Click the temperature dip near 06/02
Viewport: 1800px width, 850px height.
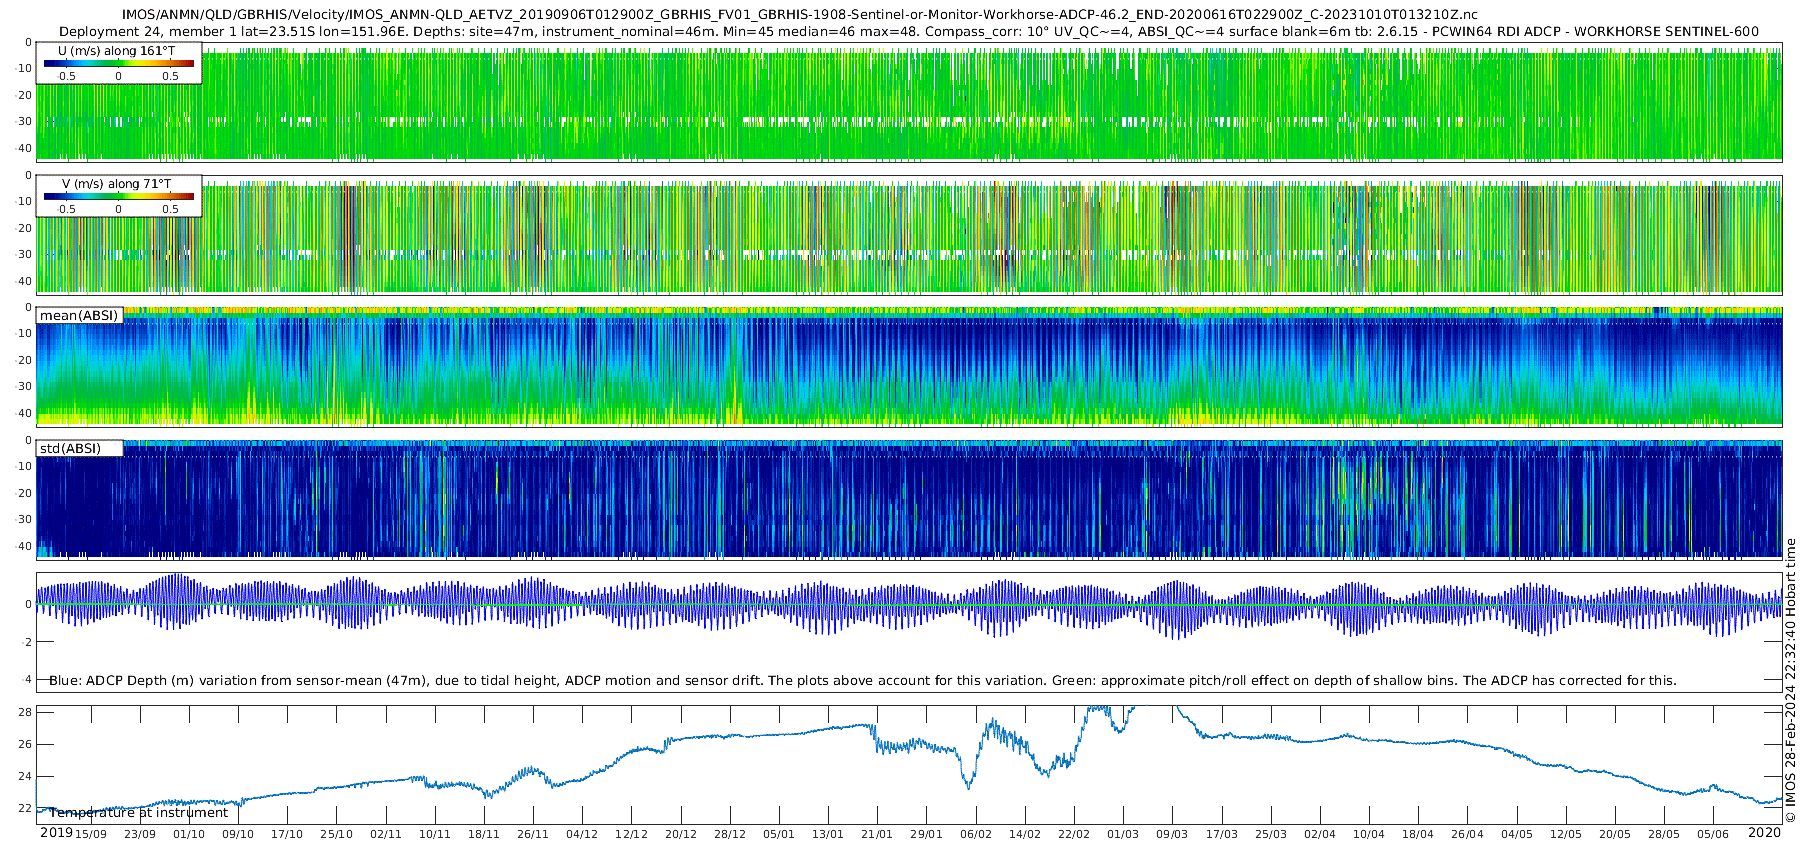(968, 783)
